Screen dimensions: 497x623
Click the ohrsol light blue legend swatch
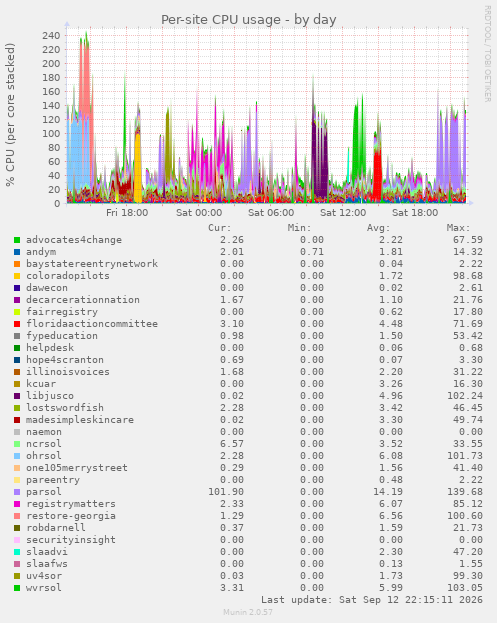(x=17, y=456)
